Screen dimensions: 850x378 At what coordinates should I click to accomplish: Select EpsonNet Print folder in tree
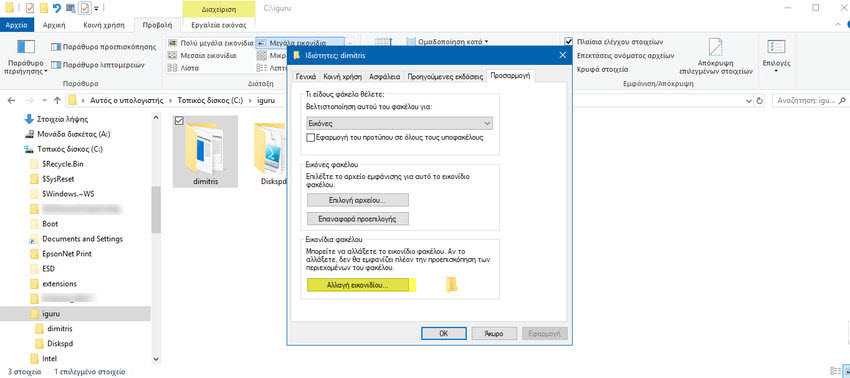click(x=61, y=254)
